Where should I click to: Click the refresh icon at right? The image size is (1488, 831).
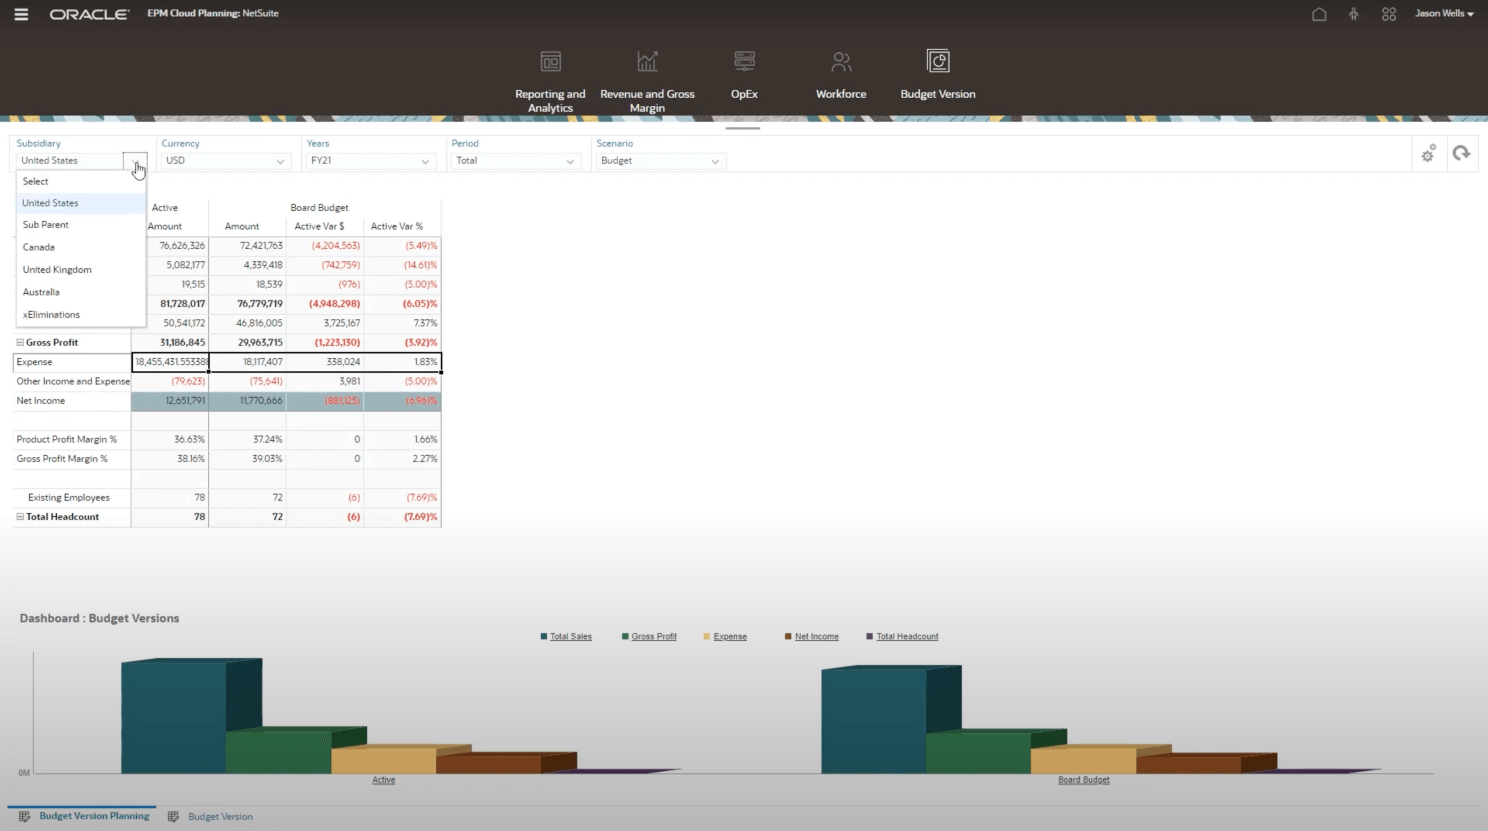[x=1461, y=153]
